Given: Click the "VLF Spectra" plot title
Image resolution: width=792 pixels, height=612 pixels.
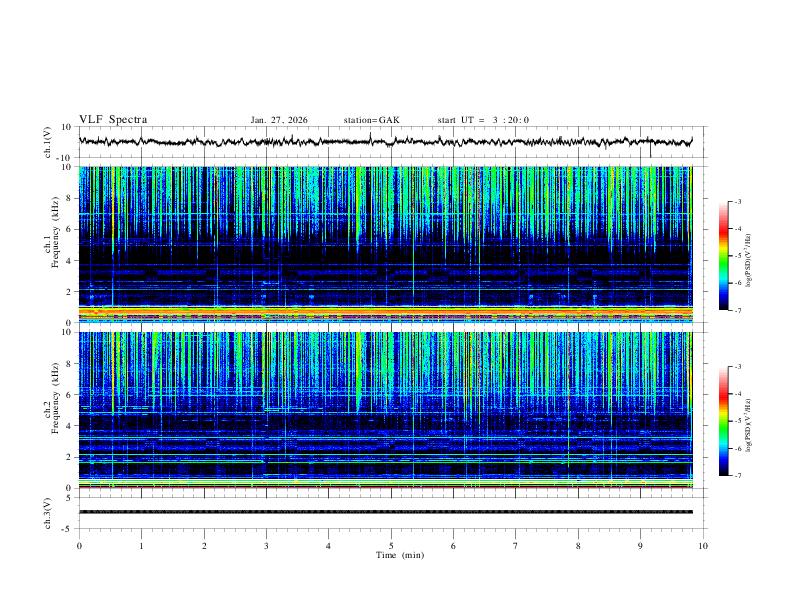Looking at the screenshot, I should pyautogui.click(x=113, y=120).
